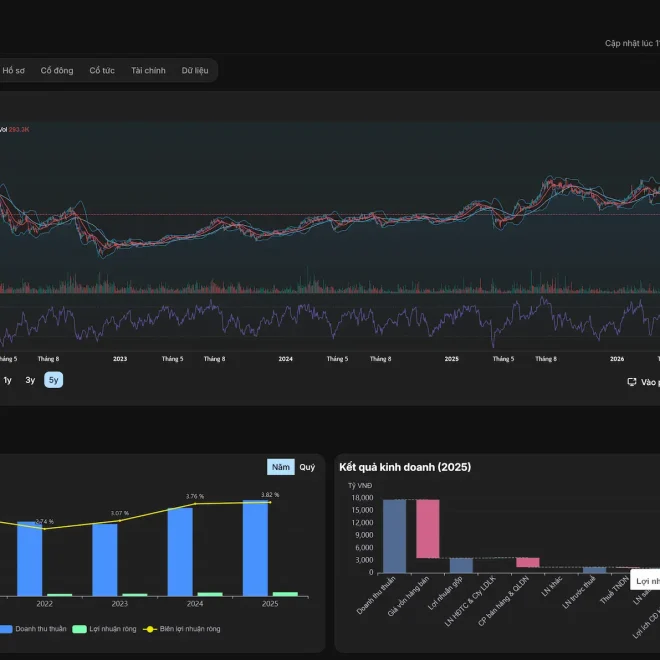The image size is (660, 660).
Task: Set chart range to 1y
Action: click(8, 381)
